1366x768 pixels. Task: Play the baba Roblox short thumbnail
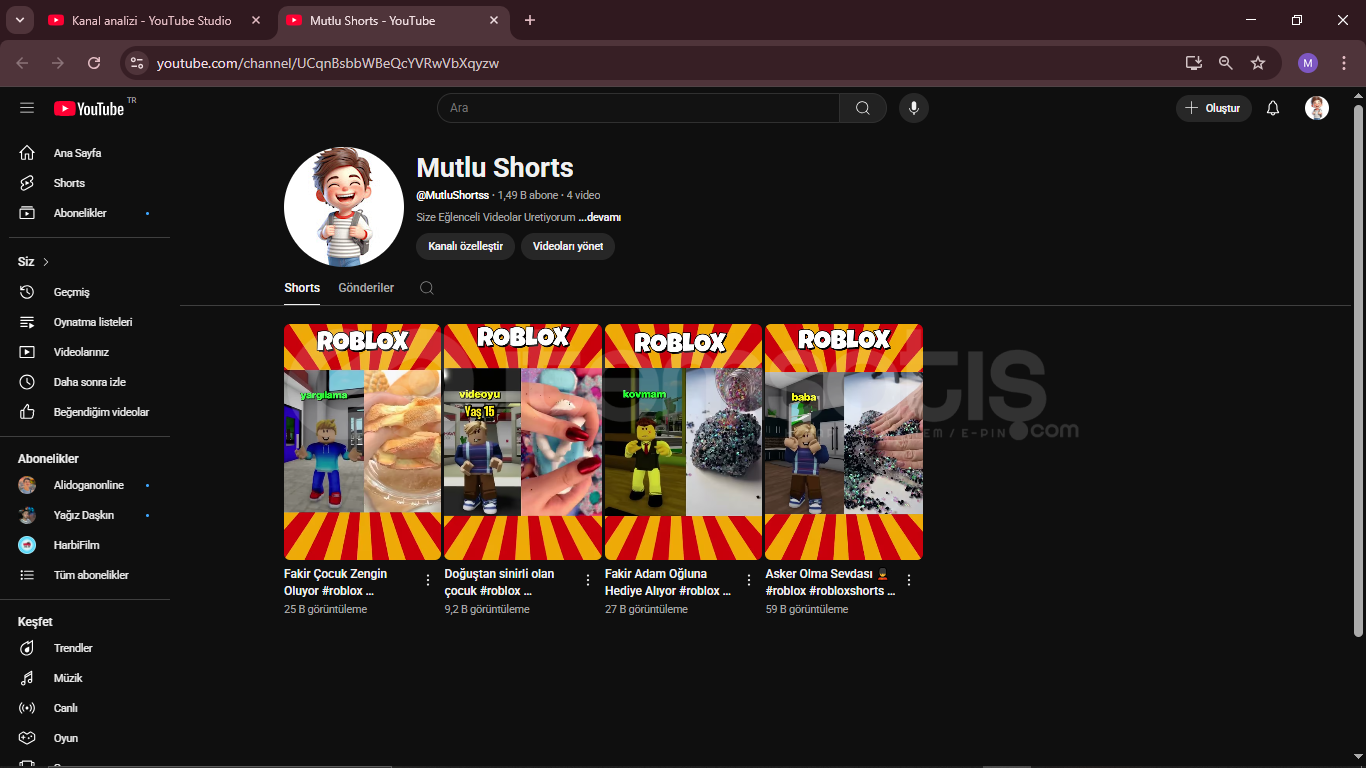[x=844, y=441]
